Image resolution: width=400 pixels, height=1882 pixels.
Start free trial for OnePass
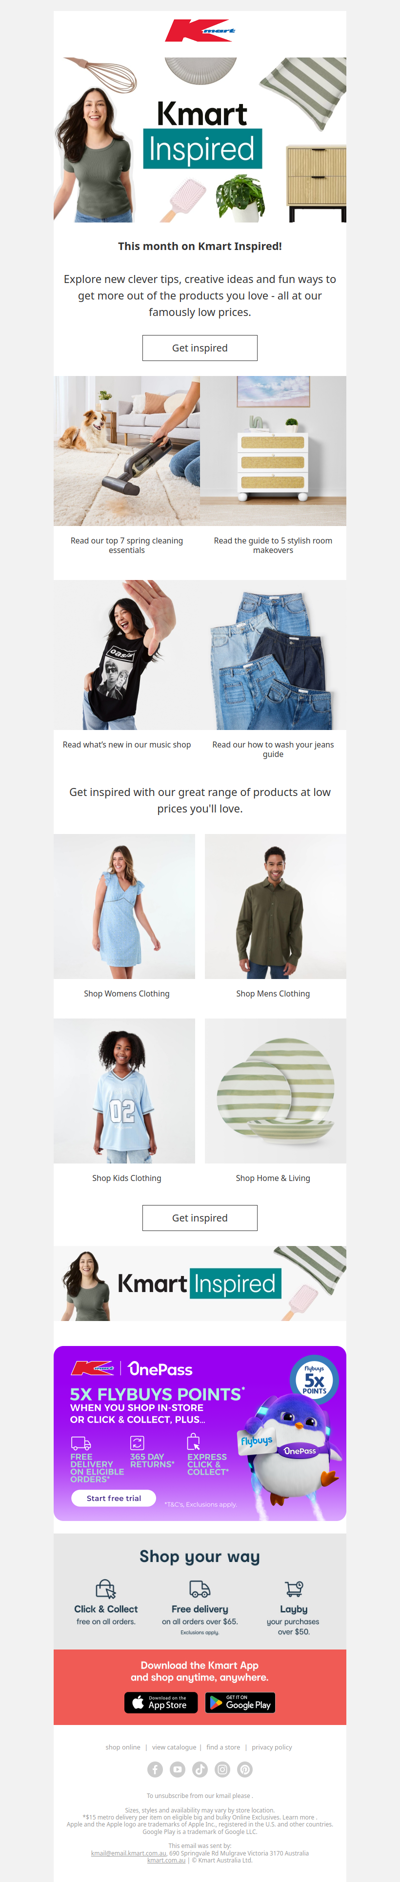[114, 1498]
